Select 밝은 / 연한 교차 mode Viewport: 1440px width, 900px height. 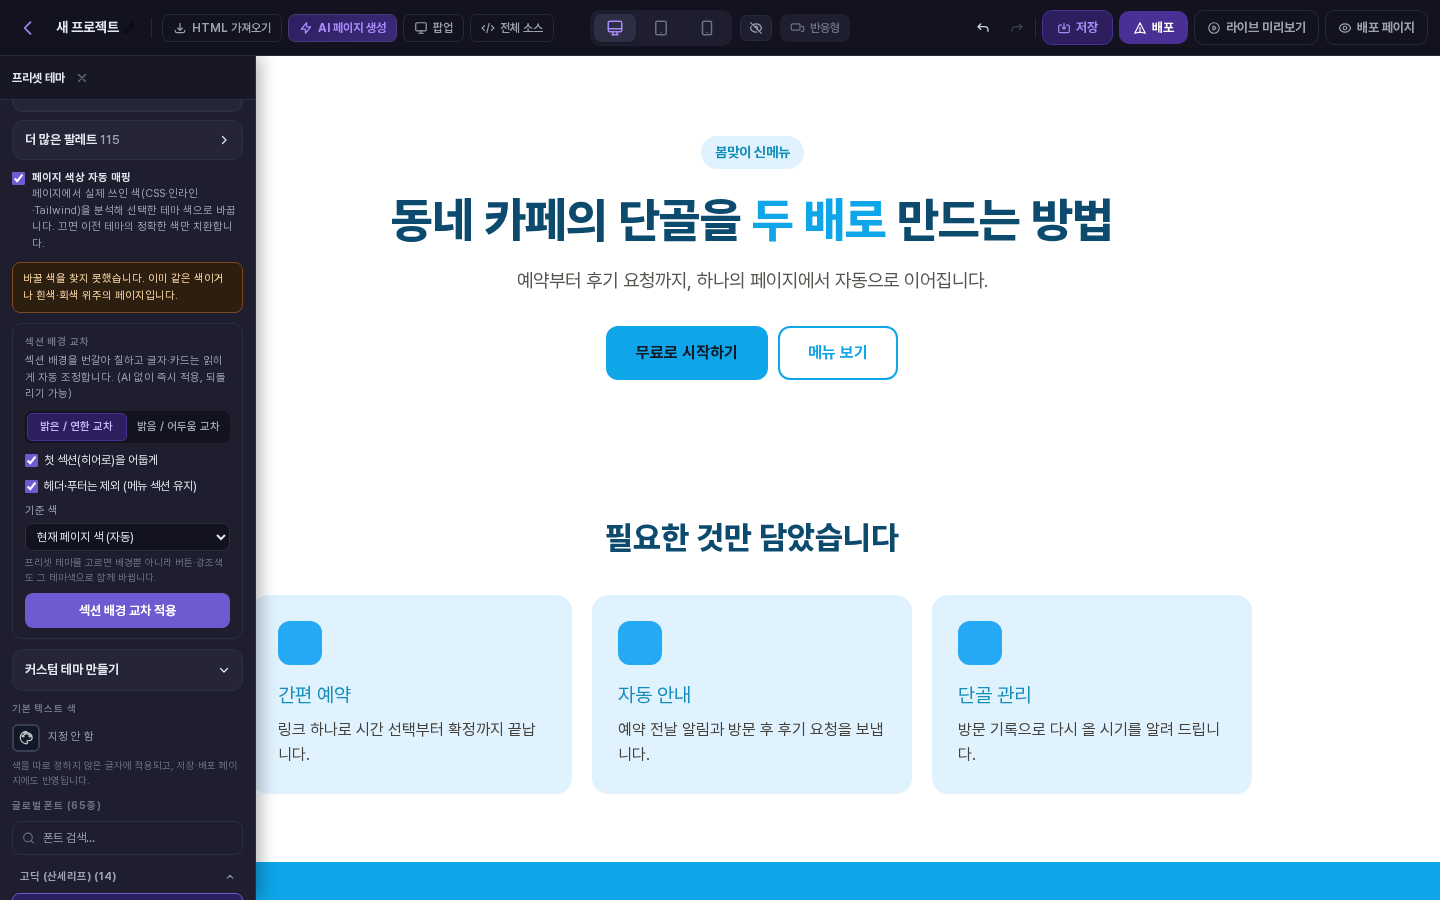click(77, 427)
